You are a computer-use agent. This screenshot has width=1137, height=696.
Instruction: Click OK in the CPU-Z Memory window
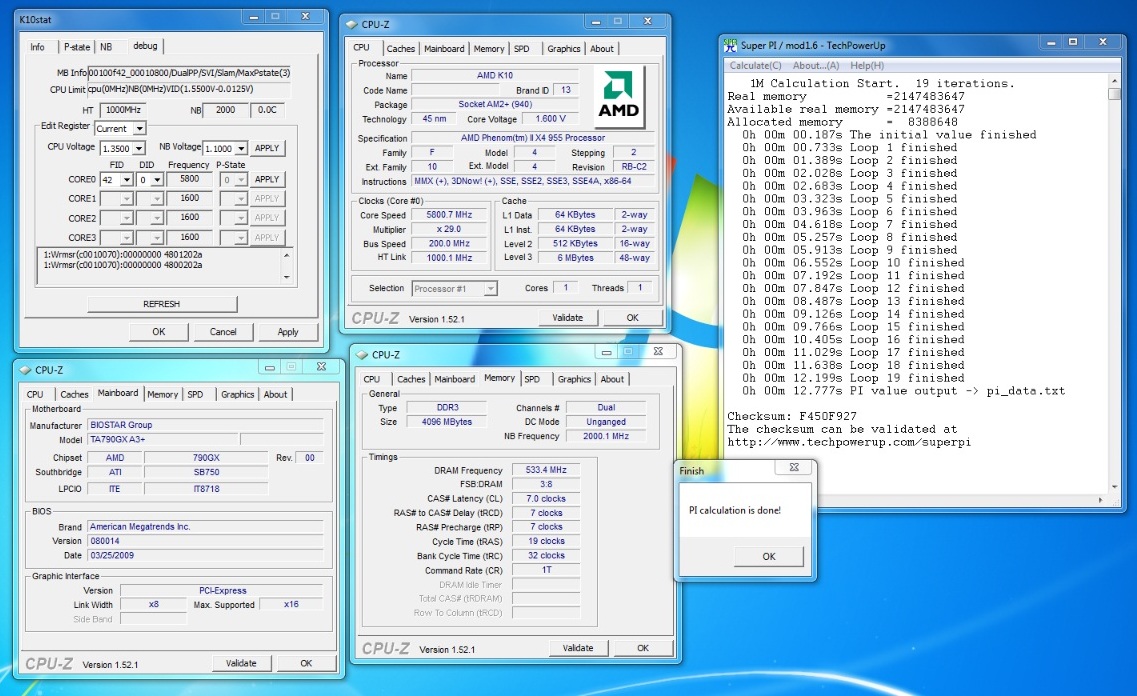point(642,648)
